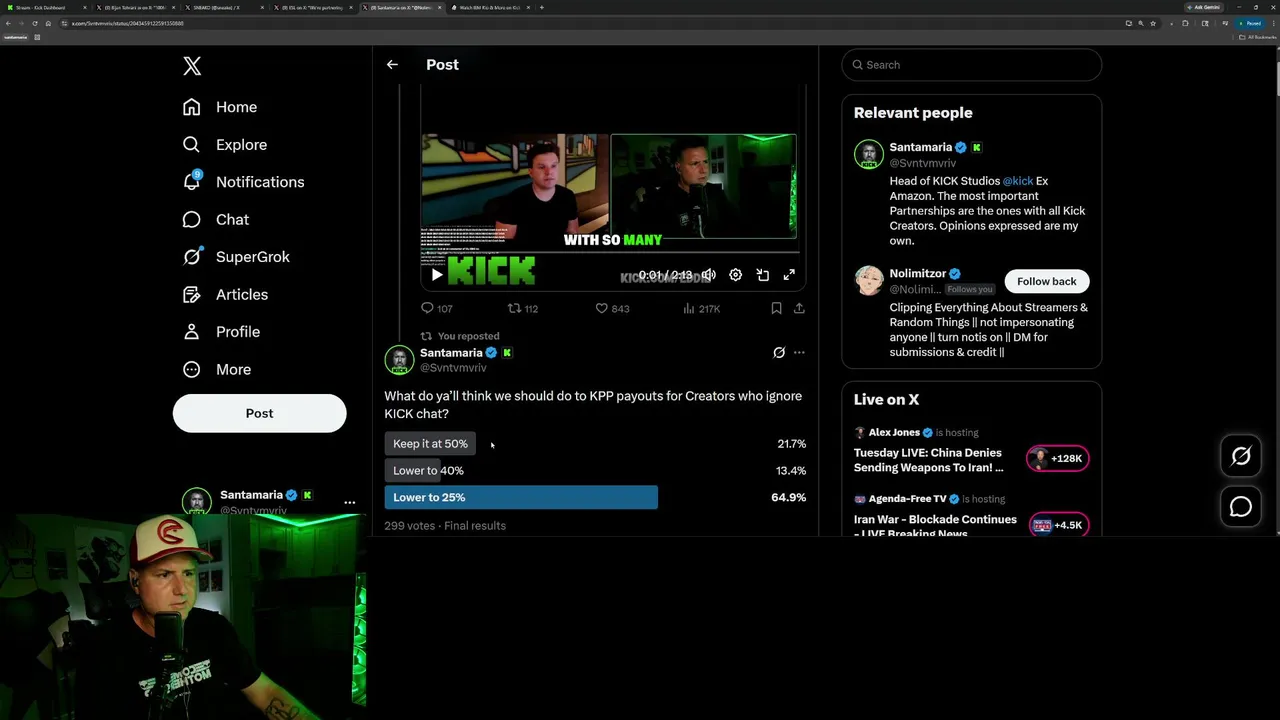
Task: Click the browser address bar URL
Action: pyautogui.click(x=127, y=23)
